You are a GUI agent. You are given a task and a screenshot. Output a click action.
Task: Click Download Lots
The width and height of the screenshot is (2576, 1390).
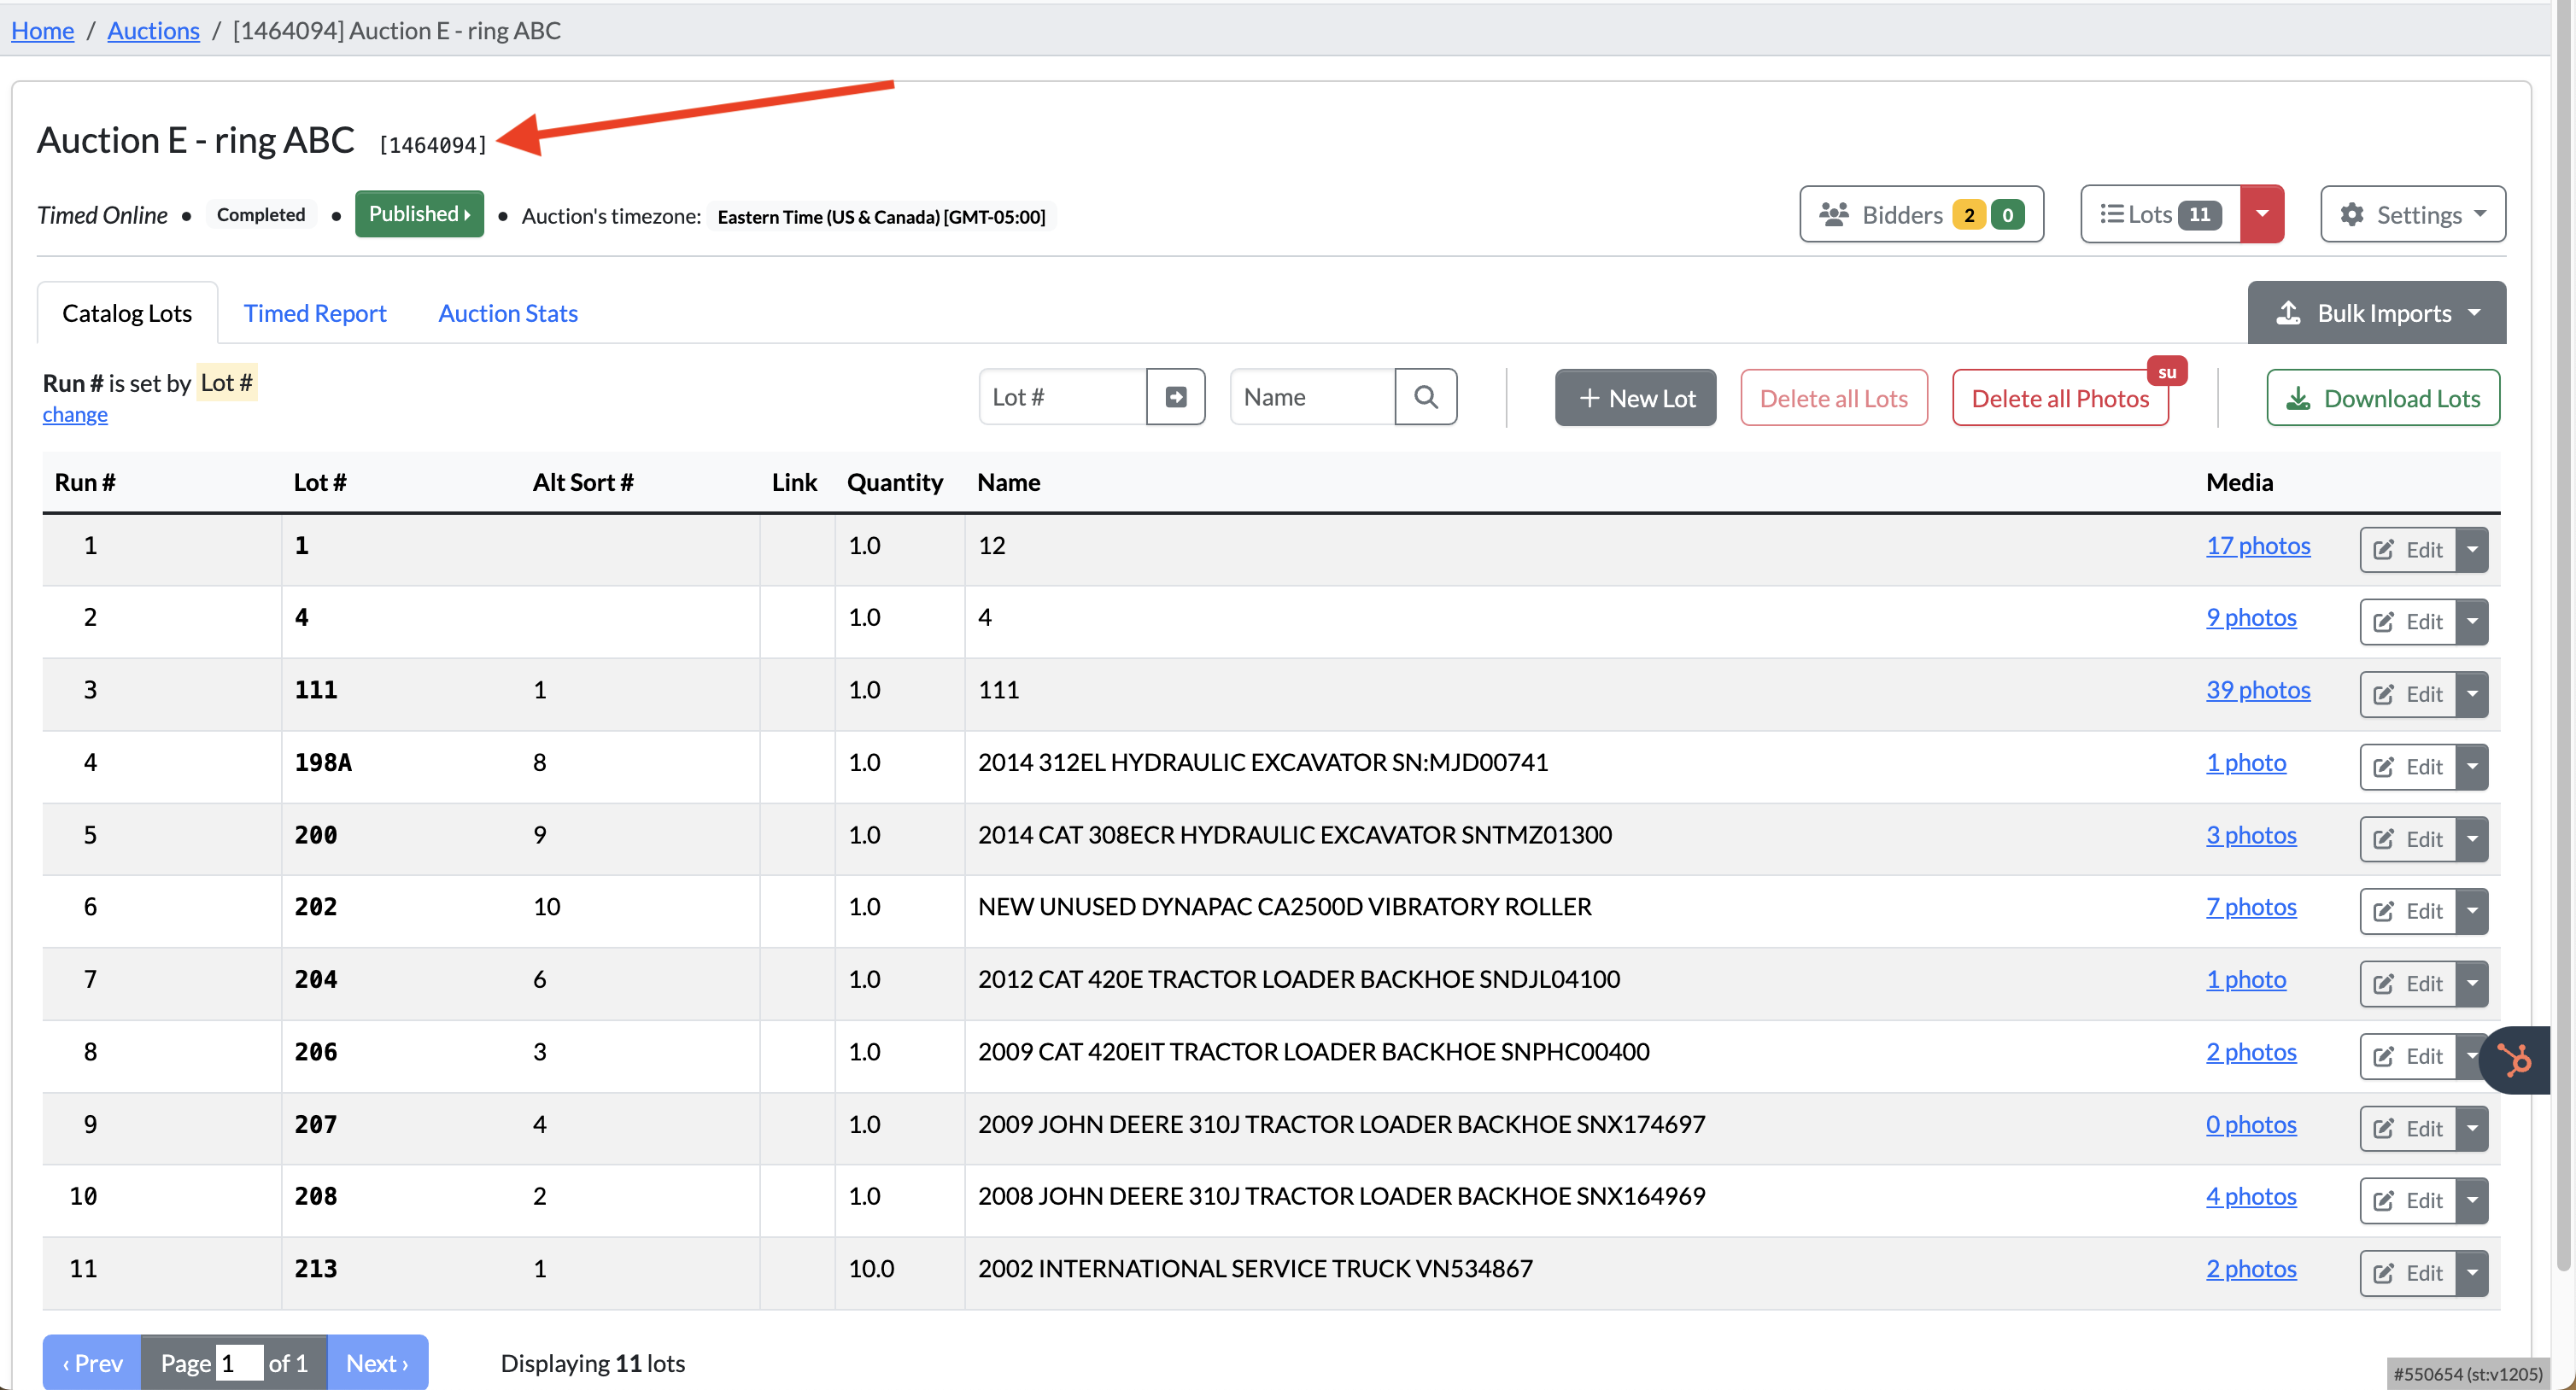pyautogui.click(x=2382, y=398)
